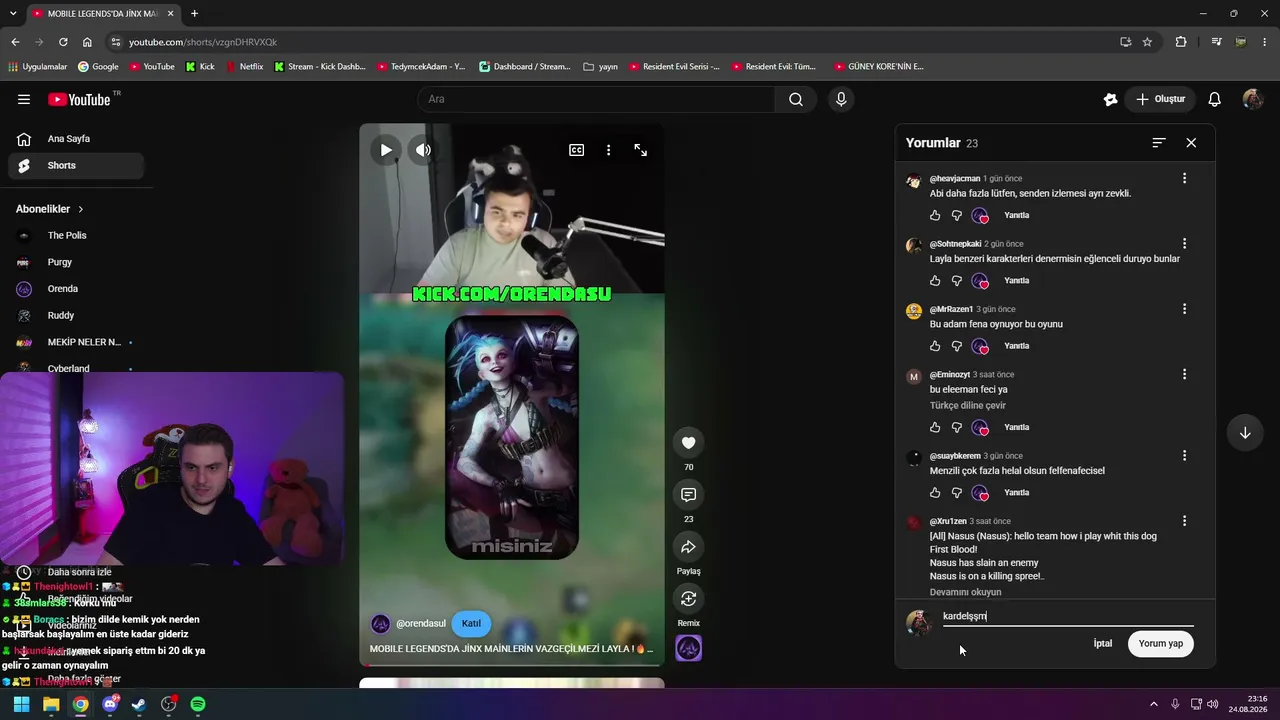The image size is (1280, 720).
Task: Open options for @suaybkerem's comment
Action: click(x=1184, y=455)
